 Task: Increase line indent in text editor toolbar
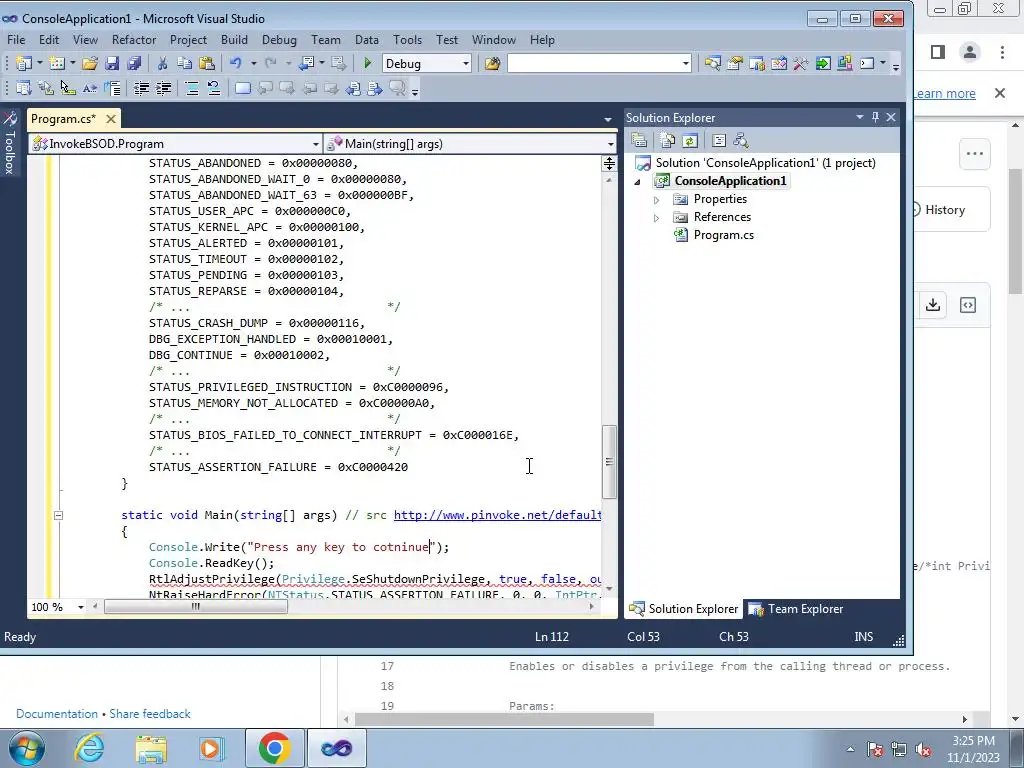(x=163, y=88)
